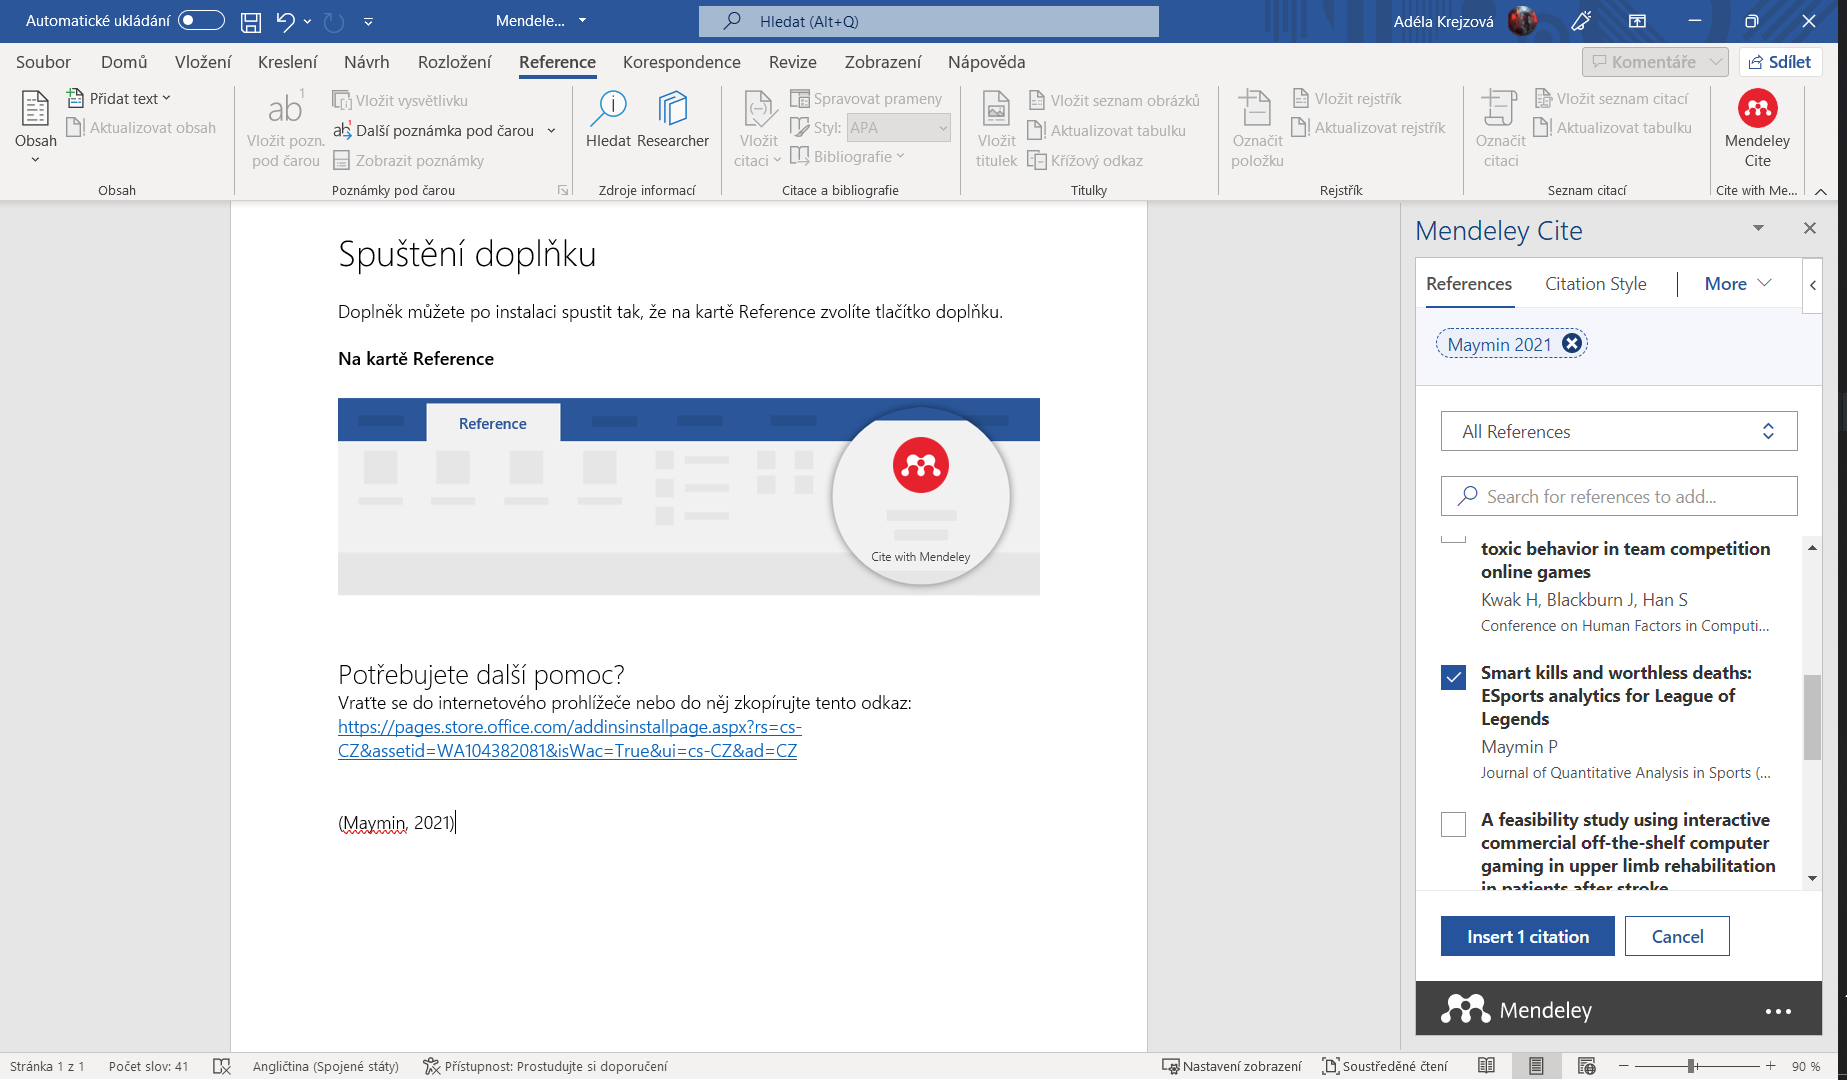
Task: Click Spravovat prameny icon
Action: click(799, 98)
